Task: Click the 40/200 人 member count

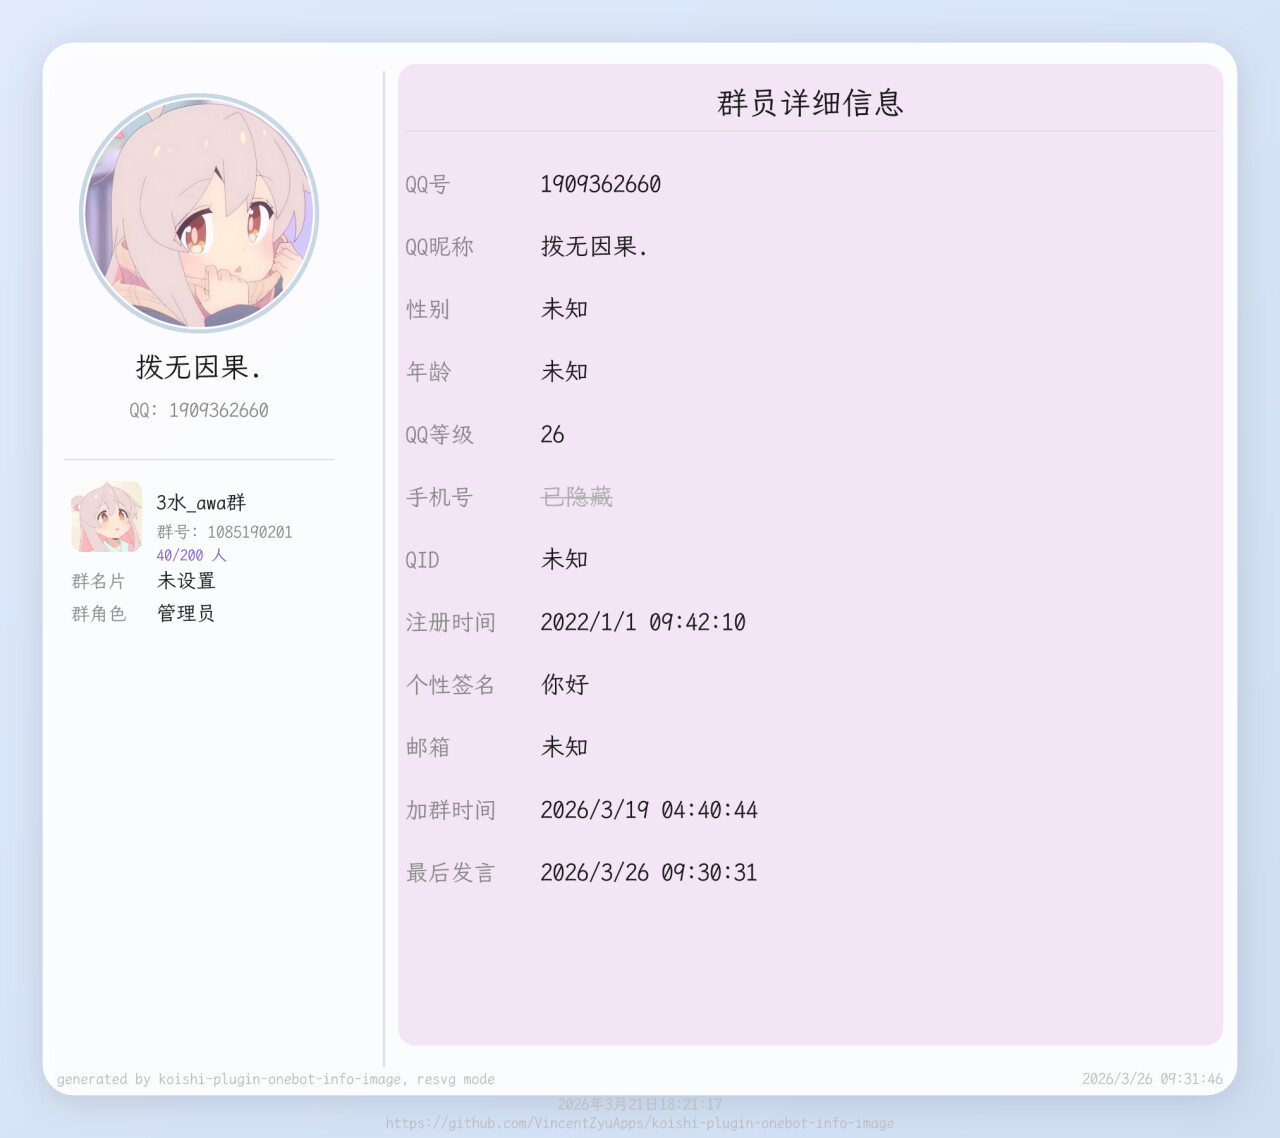Action: coord(191,555)
